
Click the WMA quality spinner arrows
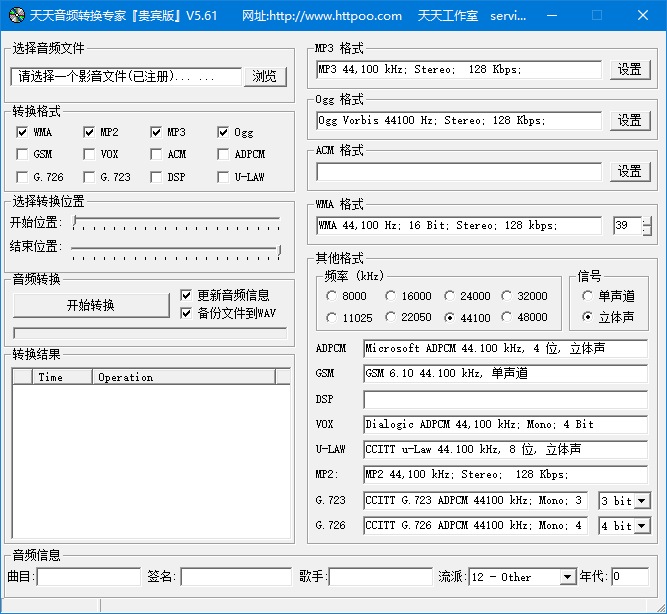point(646,226)
